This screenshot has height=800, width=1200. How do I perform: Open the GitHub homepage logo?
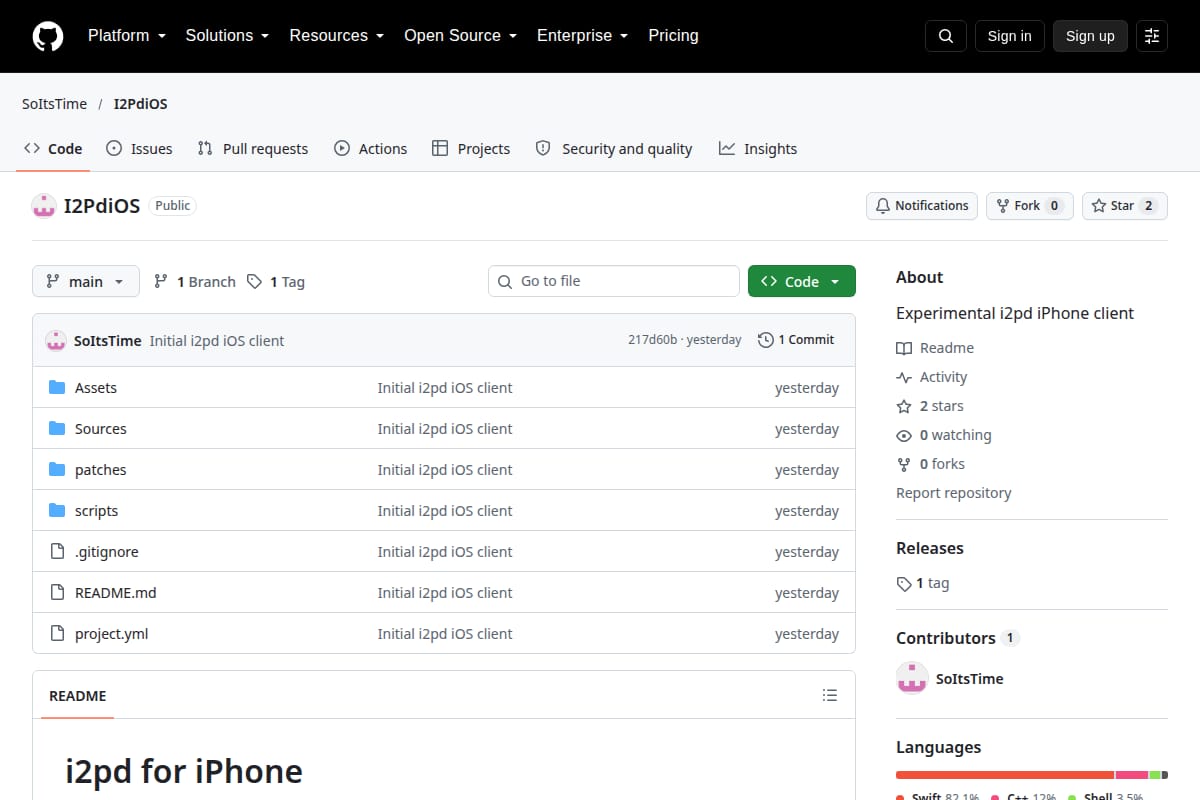point(47,36)
